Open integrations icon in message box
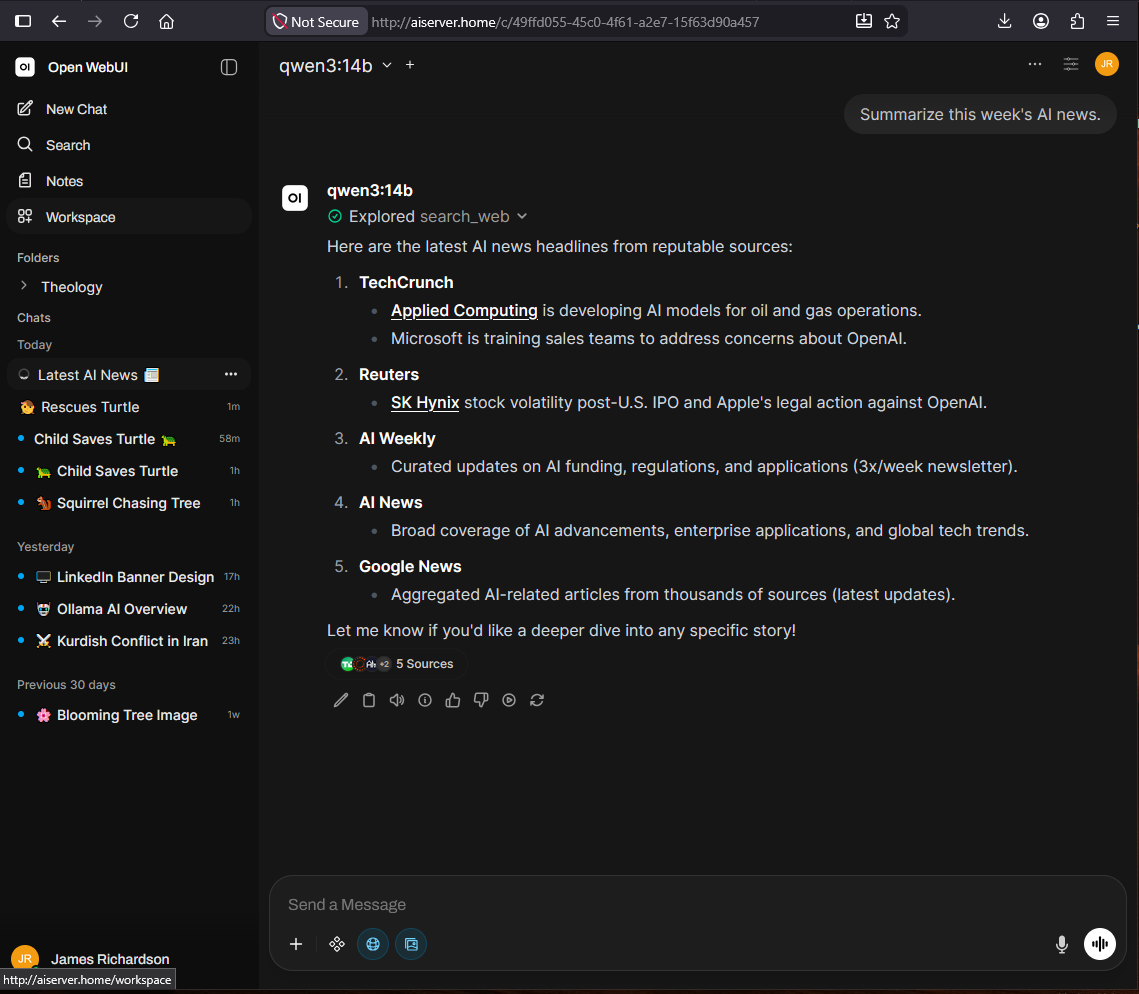1139x994 pixels. (x=337, y=944)
